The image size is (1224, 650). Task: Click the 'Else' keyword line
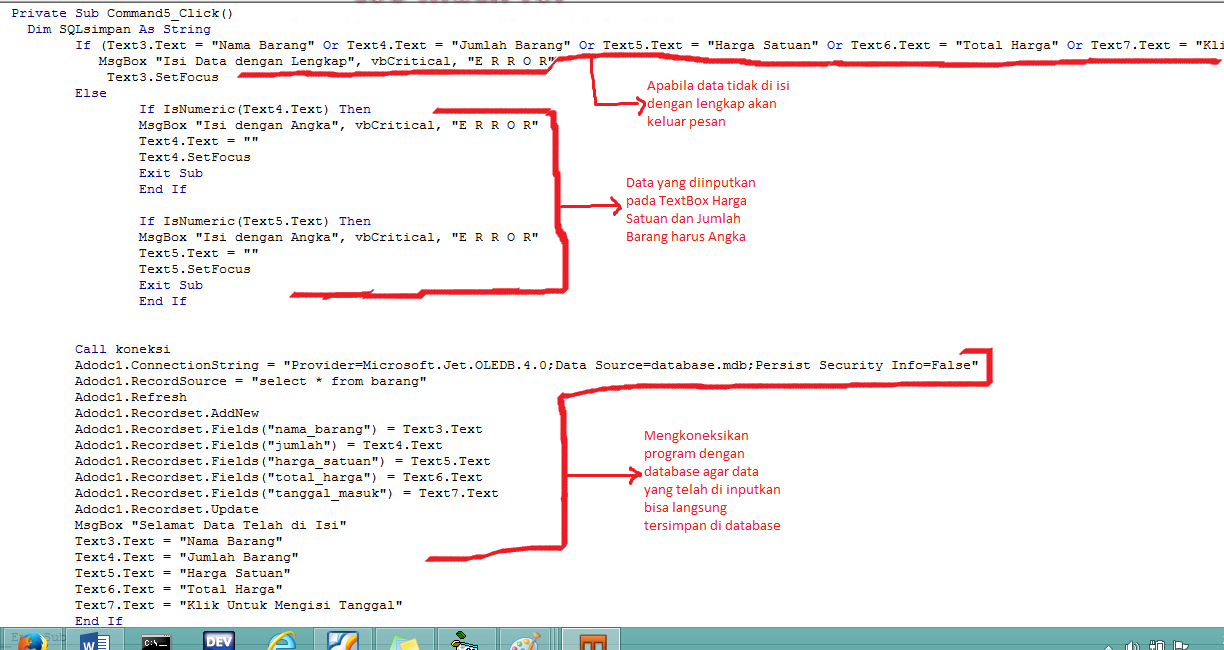91,93
